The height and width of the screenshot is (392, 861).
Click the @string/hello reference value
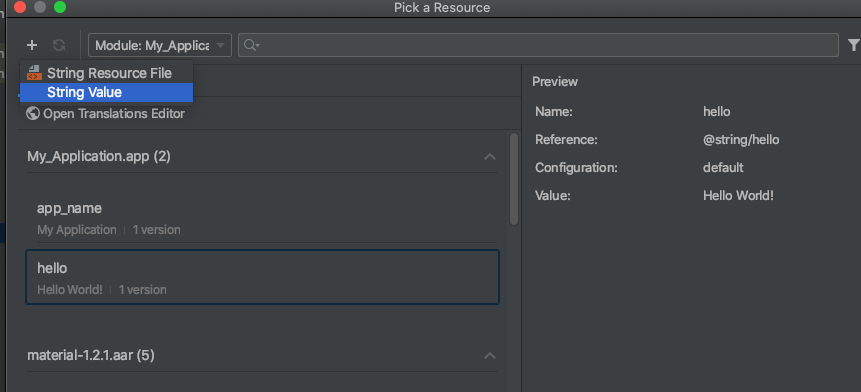[x=741, y=139]
